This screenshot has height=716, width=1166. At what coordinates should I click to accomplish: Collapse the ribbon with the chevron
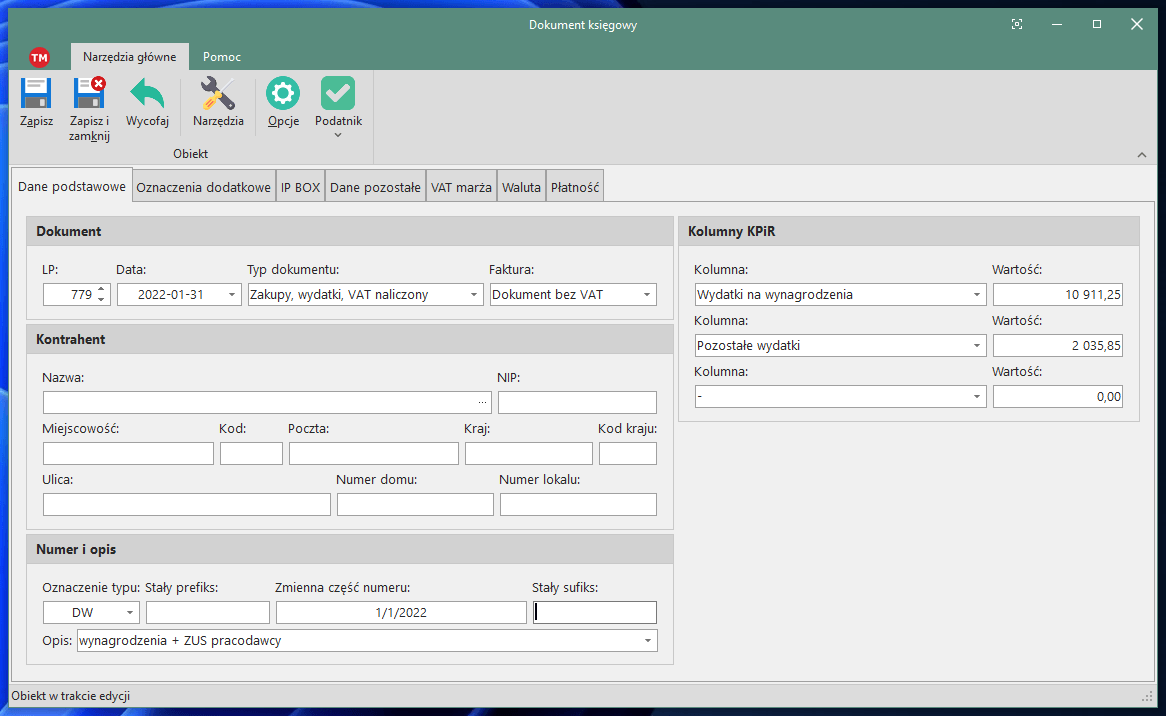(x=1142, y=155)
